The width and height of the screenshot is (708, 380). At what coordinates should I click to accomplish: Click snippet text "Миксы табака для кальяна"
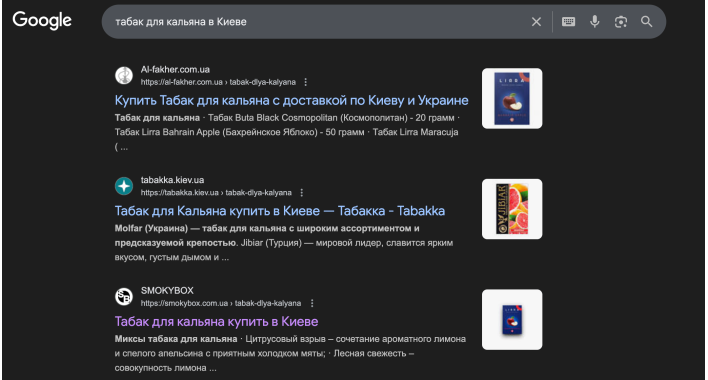pyautogui.click(x=176, y=339)
